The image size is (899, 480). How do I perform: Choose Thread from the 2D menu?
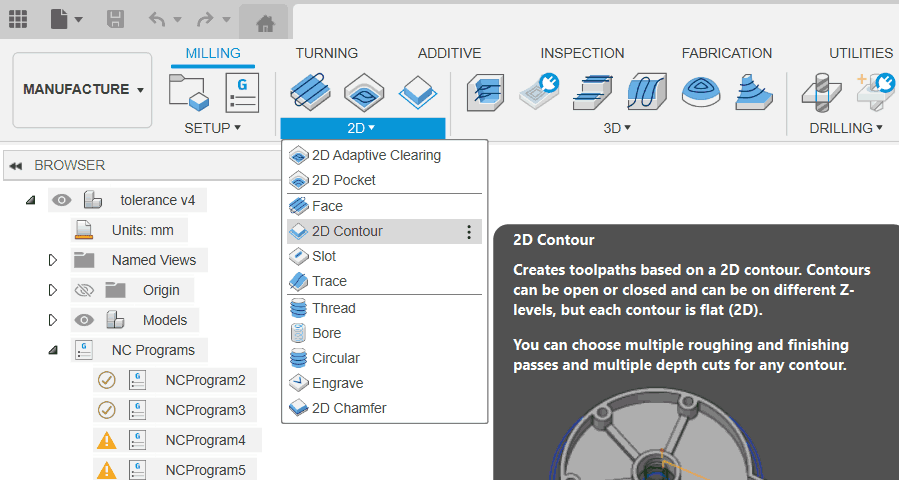[x=384, y=308]
